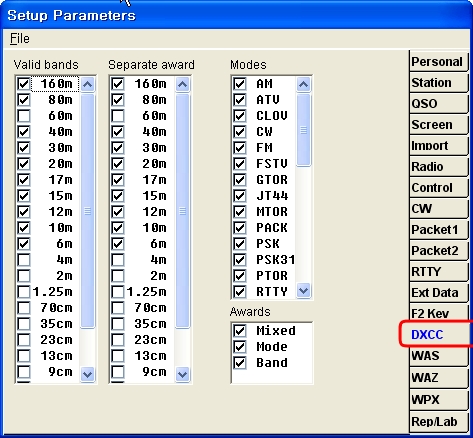Toggle 30m in Valid bands
Screen dimensions: 473x438
click(x=24, y=148)
